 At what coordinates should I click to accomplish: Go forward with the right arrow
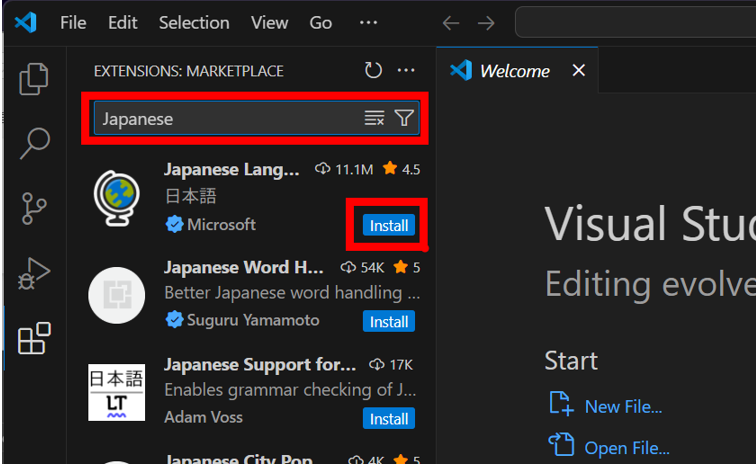pos(486,23)
